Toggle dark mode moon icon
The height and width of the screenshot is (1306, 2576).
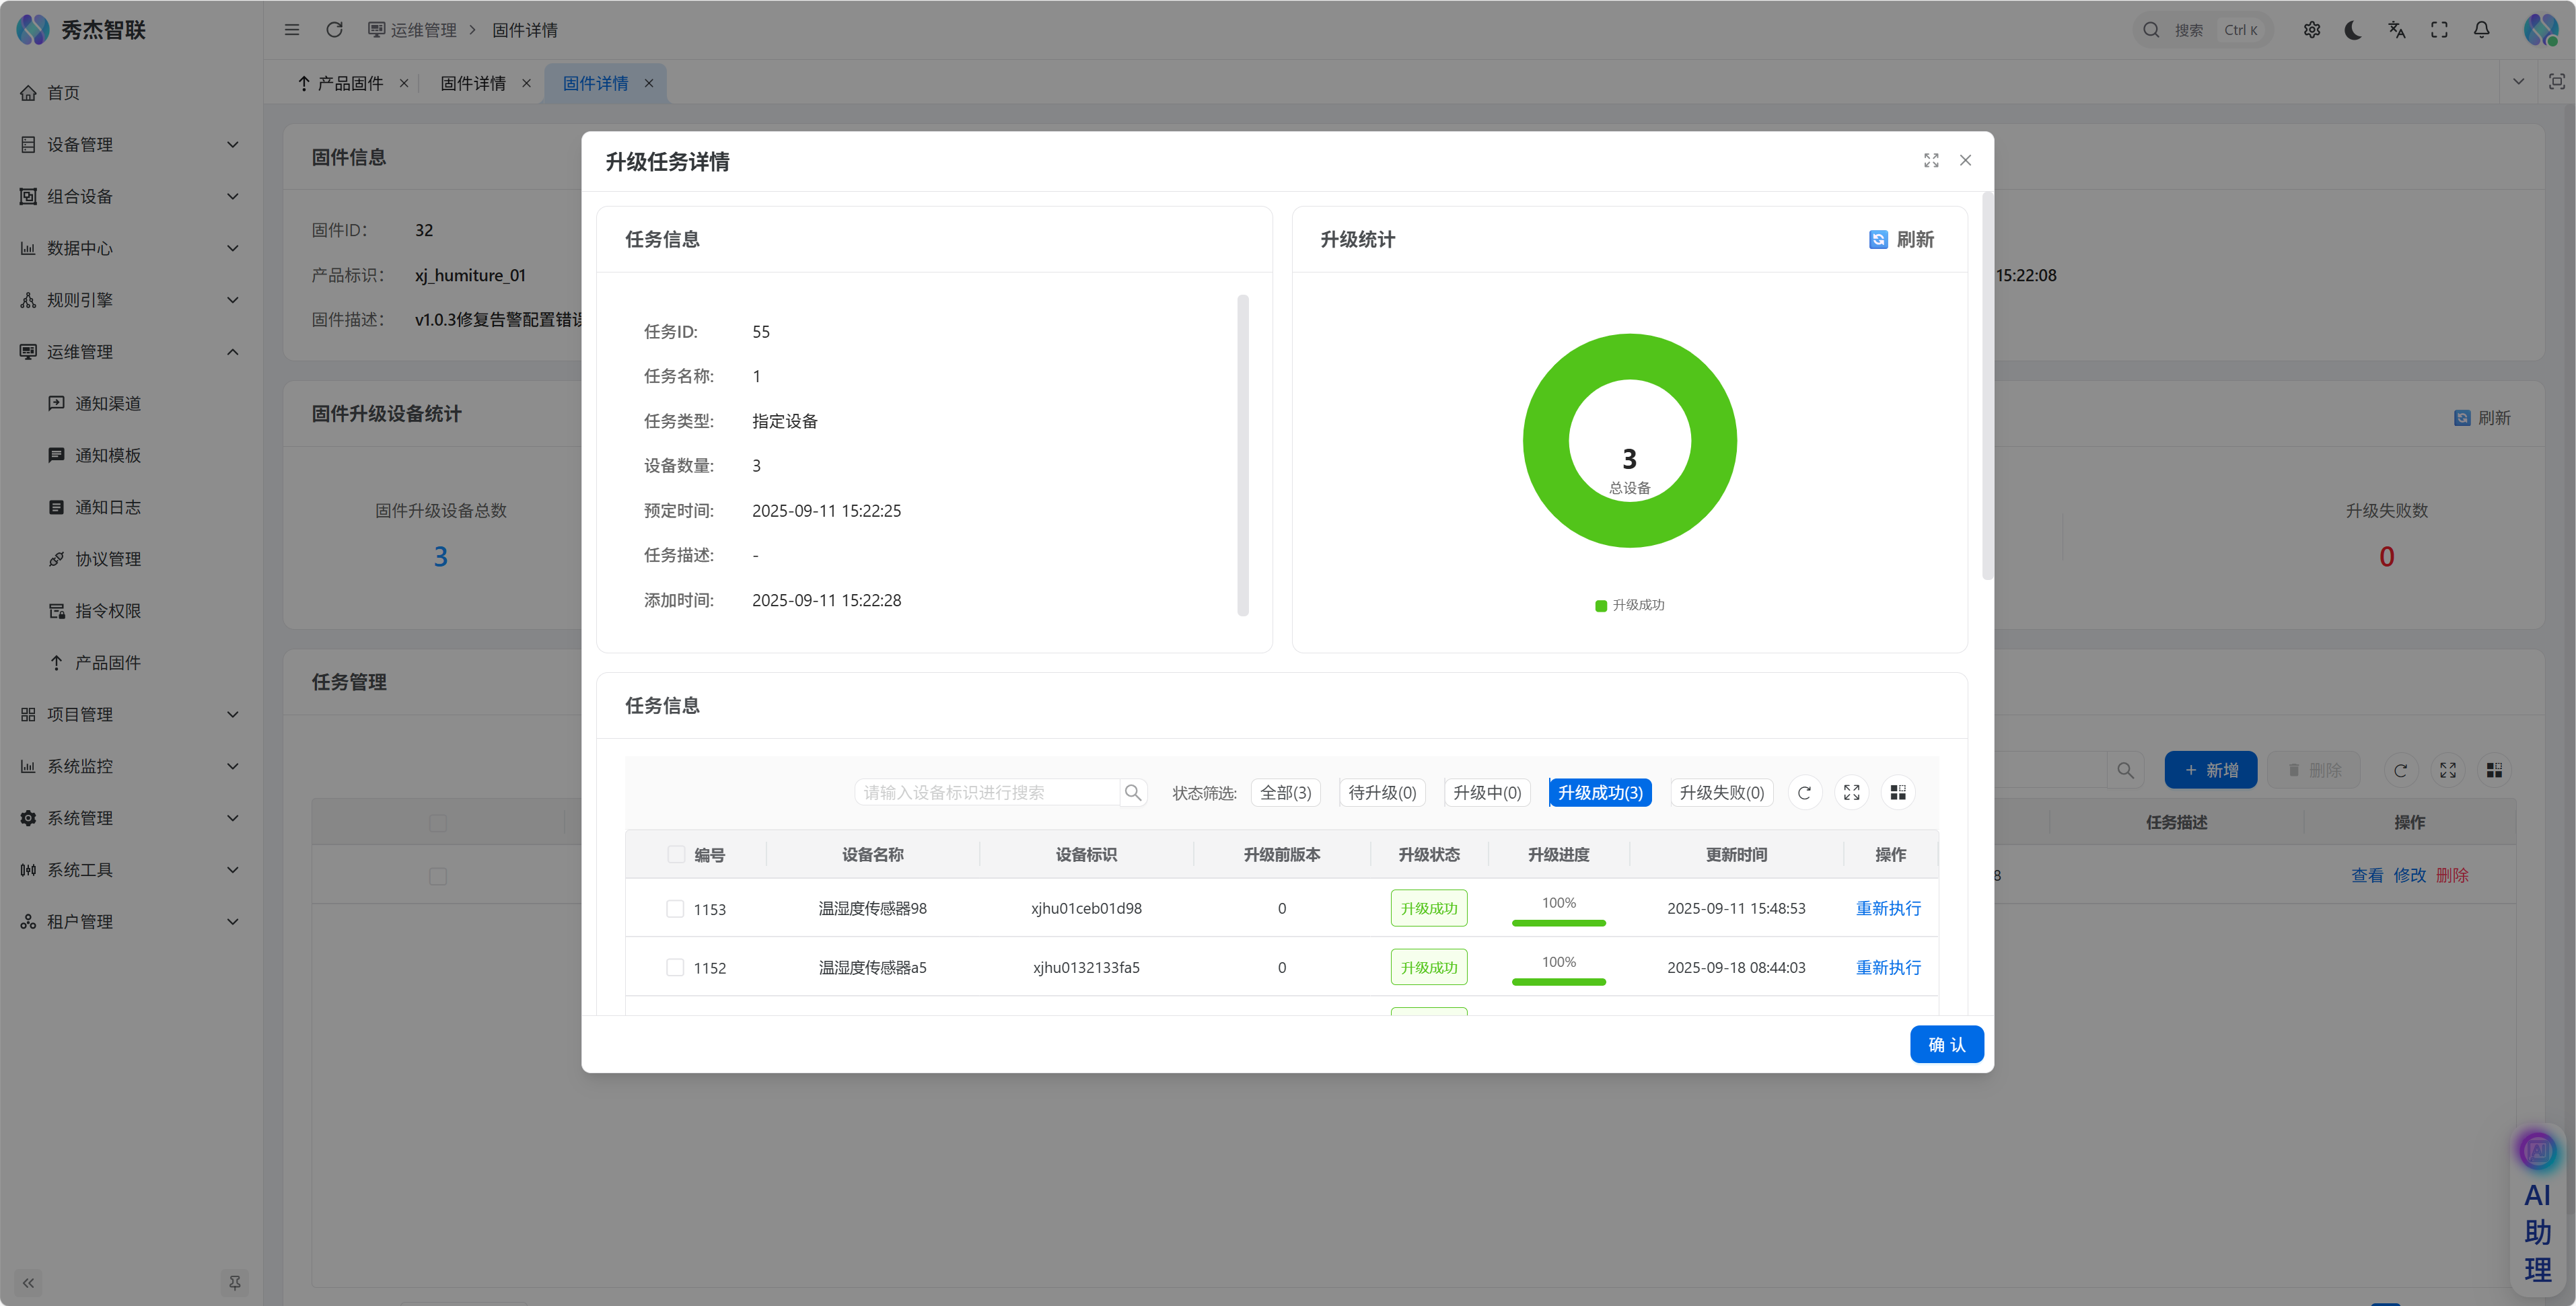coord(2353,30)
